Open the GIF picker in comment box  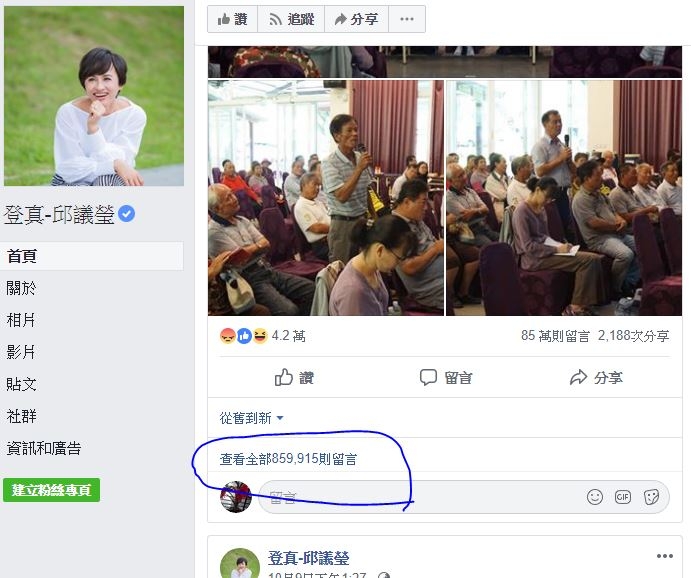click(x=623, y=497)
